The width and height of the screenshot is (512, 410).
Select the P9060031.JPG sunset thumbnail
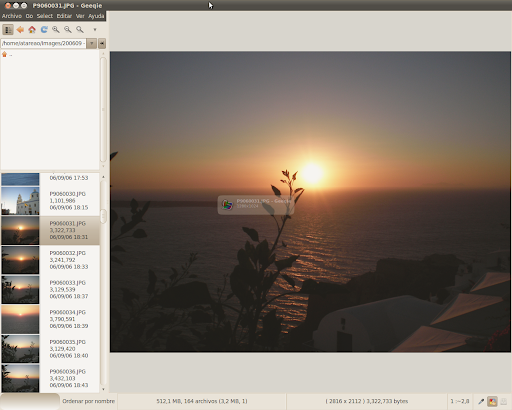pos(20,230)
